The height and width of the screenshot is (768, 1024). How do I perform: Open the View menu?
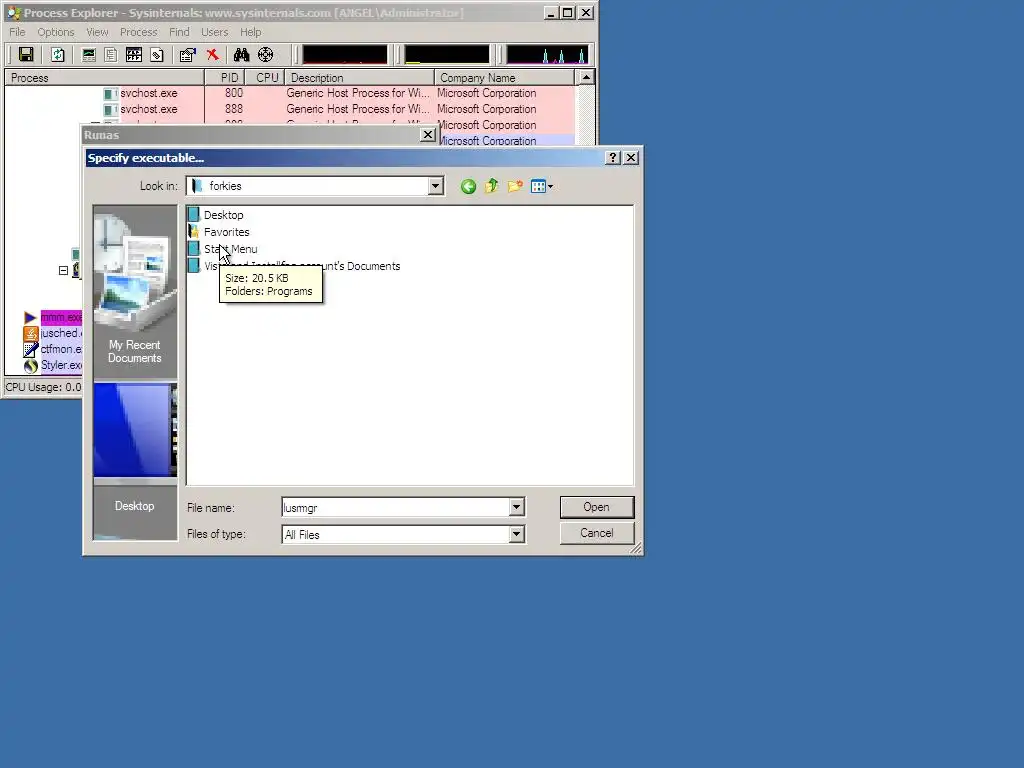pyautogui.click(x=97, y=32)
